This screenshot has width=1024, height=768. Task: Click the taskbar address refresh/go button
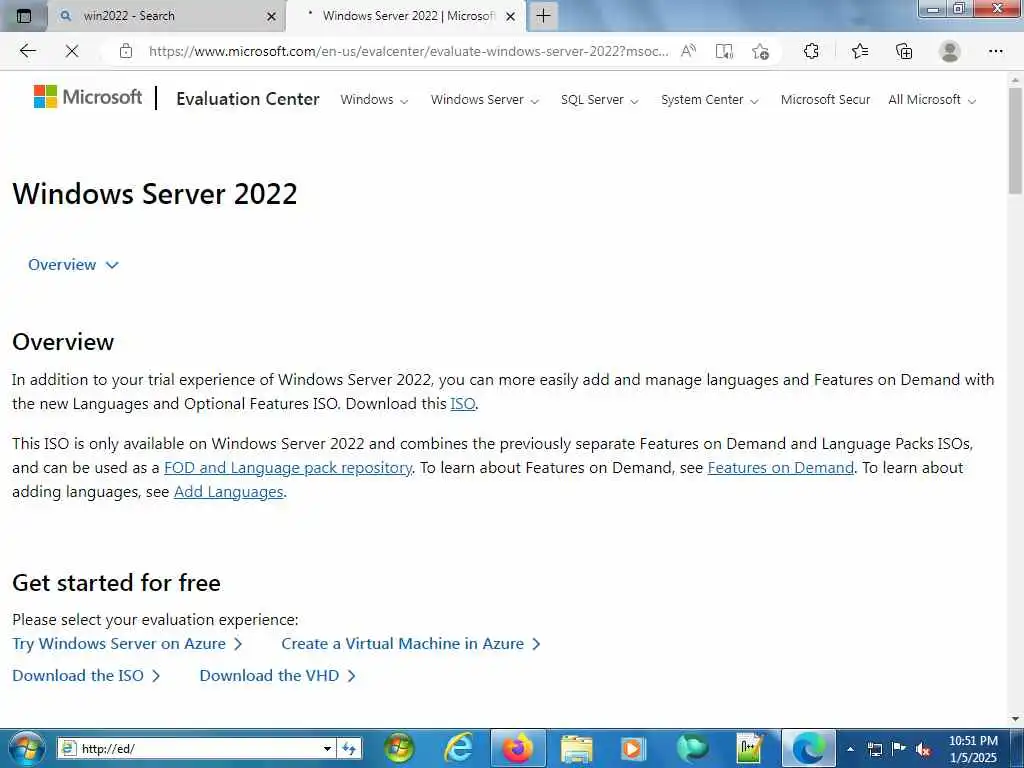pyautogui.click(x=349, y=748)
